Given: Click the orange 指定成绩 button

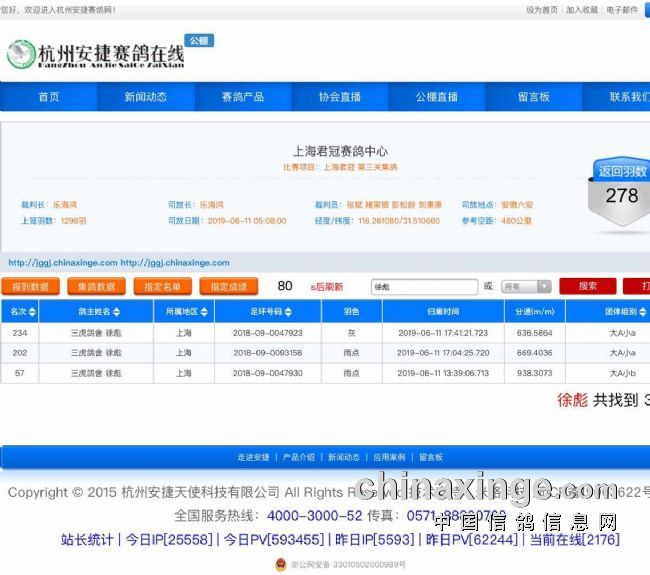Looking at the screenshot, I should 229,286.
